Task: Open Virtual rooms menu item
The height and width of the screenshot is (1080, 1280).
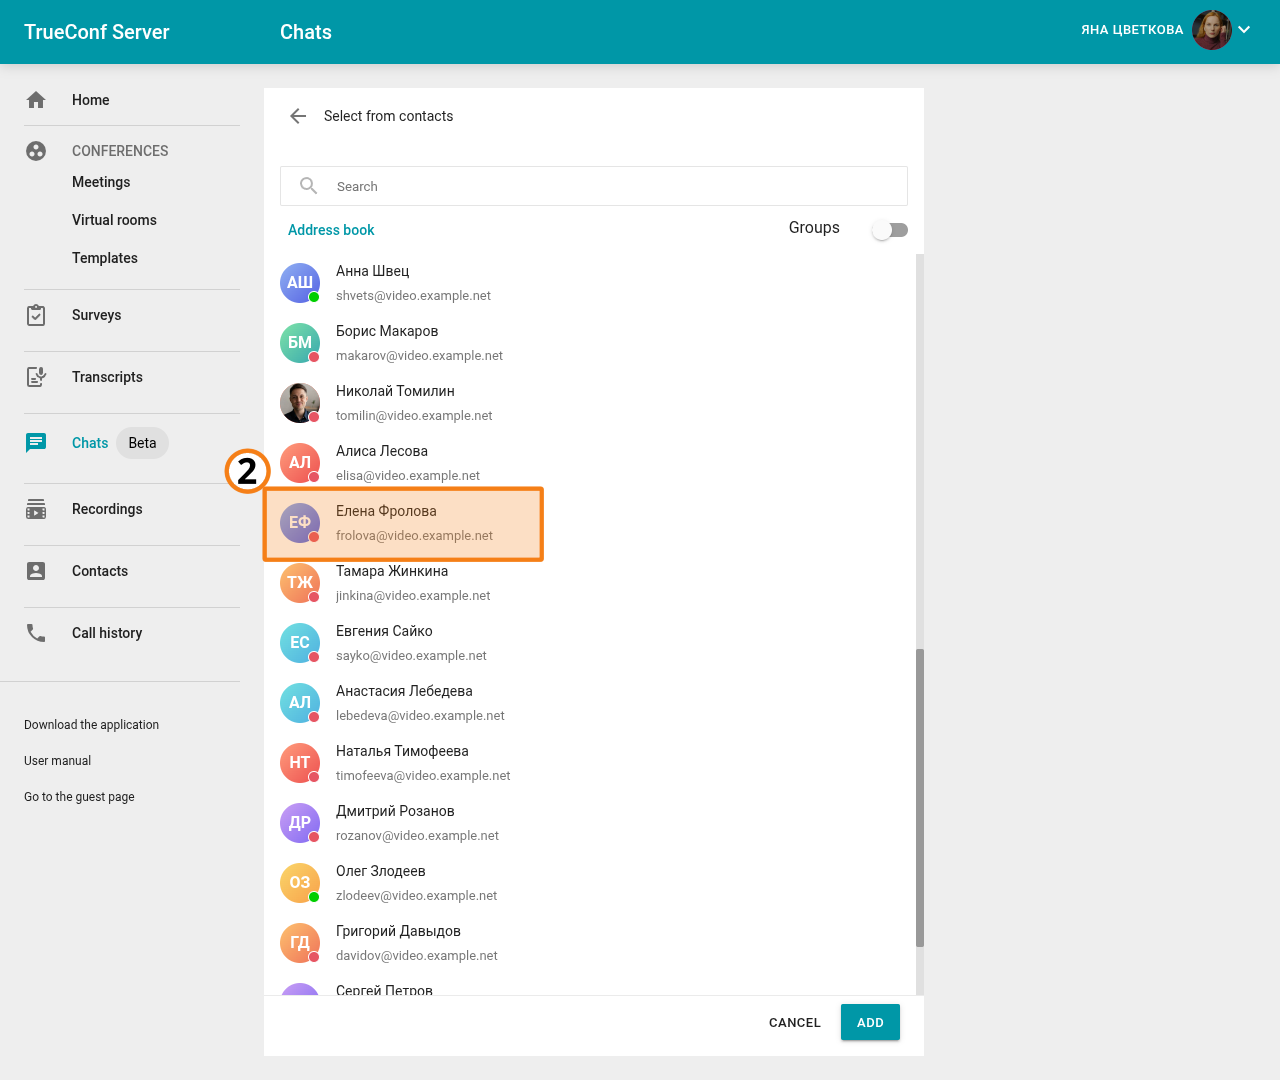Action: [x=114, y=220]
